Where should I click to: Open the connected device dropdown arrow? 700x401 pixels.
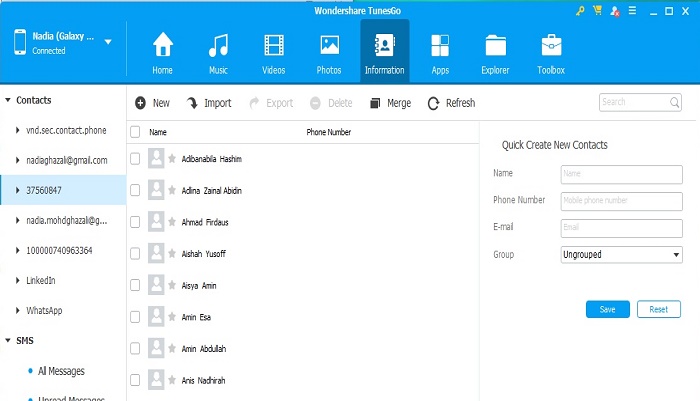[108, 43]
